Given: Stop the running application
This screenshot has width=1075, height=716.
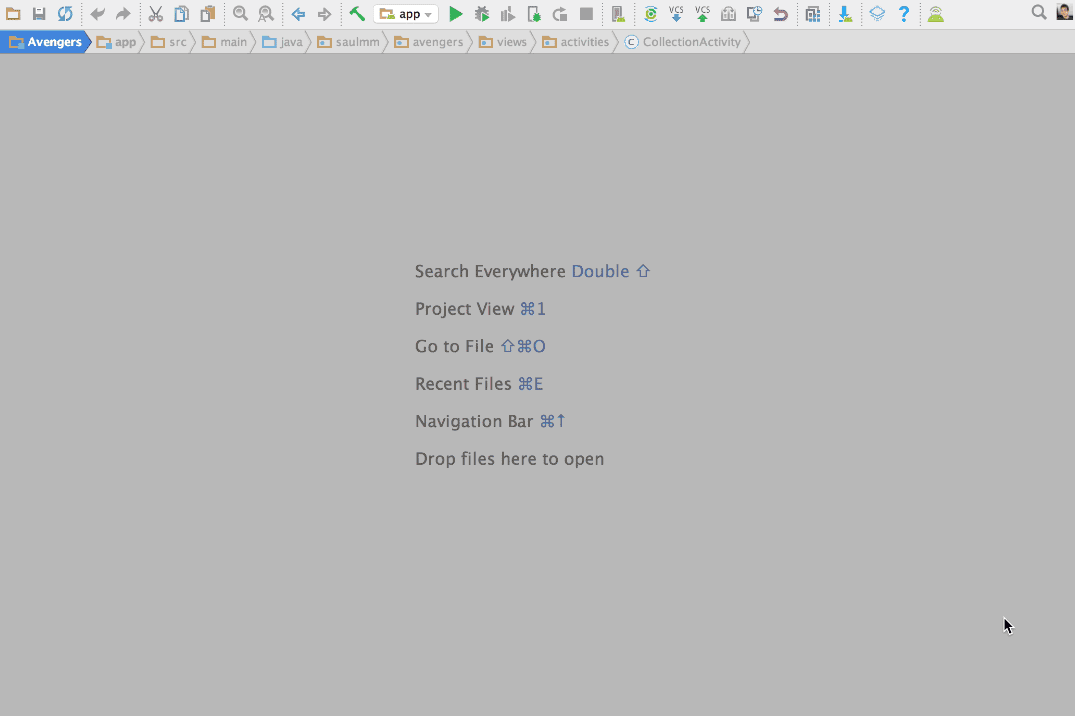Looking at the screenshot, I should click(x=585, y=13).
